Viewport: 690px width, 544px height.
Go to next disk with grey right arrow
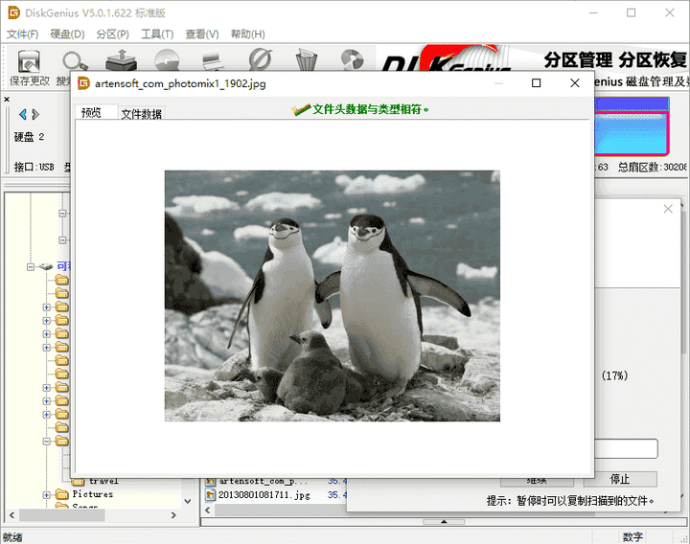tap(36, 115)
